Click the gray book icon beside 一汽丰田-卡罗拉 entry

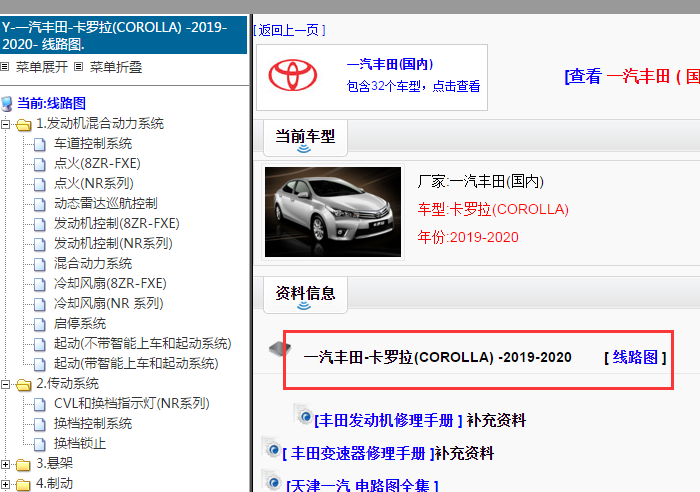tap(280, 349)
